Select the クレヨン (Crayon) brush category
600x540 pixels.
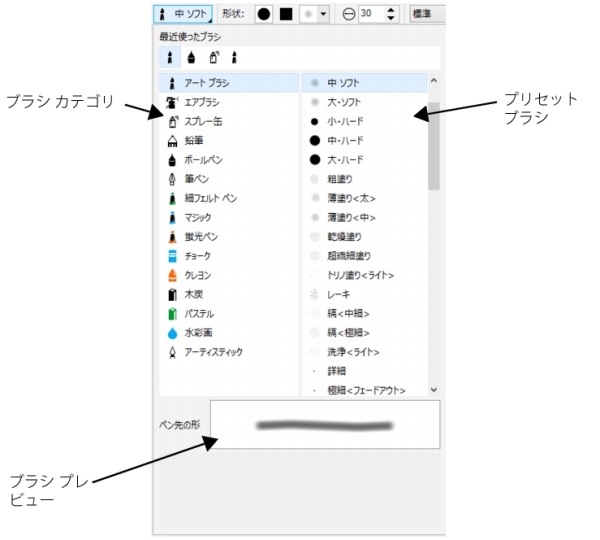tap(197, 275)
